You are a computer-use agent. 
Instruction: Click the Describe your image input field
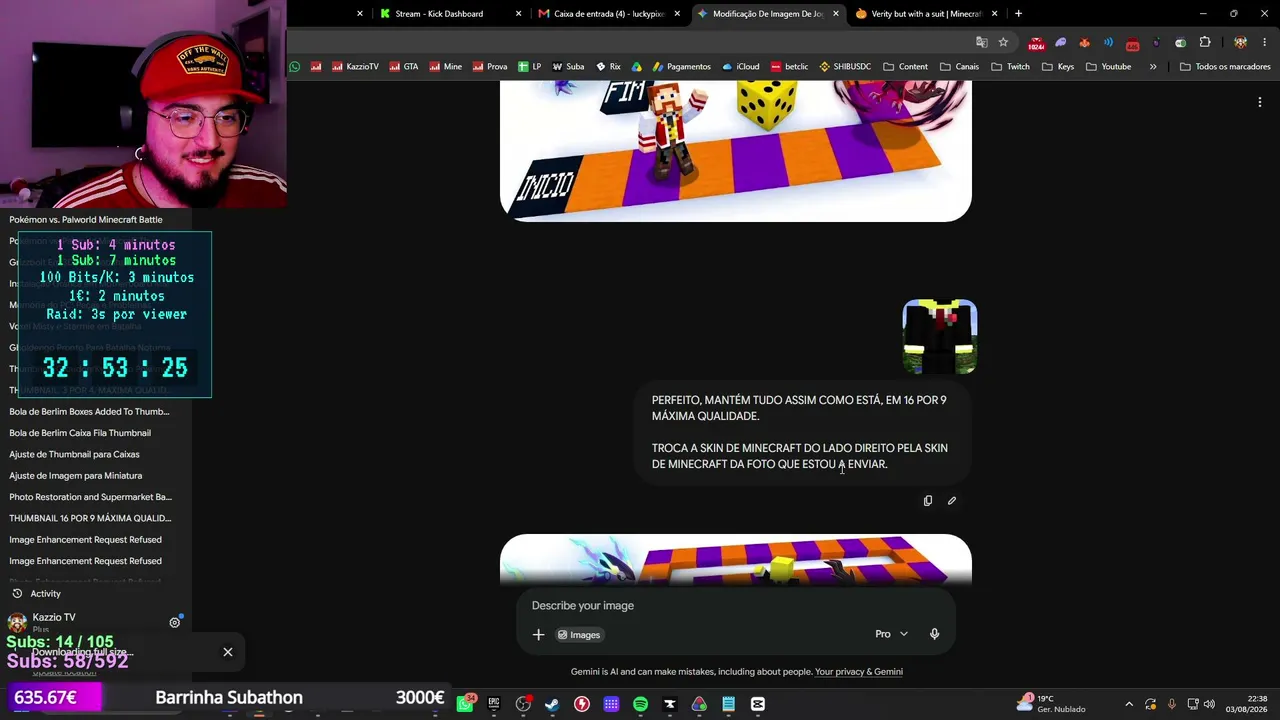pyautogui.click(x=736, y=606)
